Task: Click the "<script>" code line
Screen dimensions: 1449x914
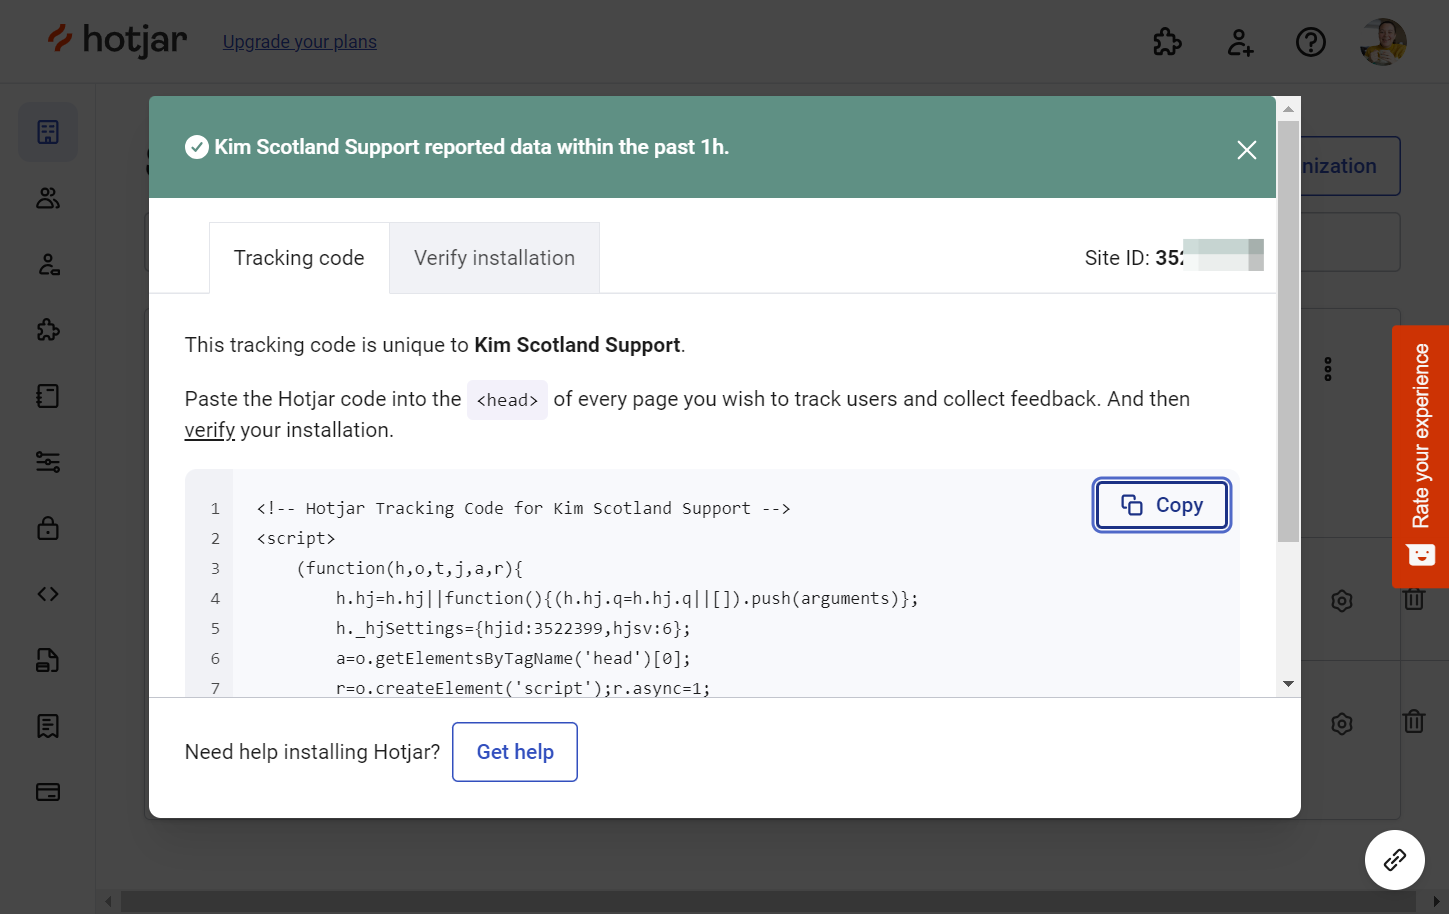Action: click(x=296, y=538)
